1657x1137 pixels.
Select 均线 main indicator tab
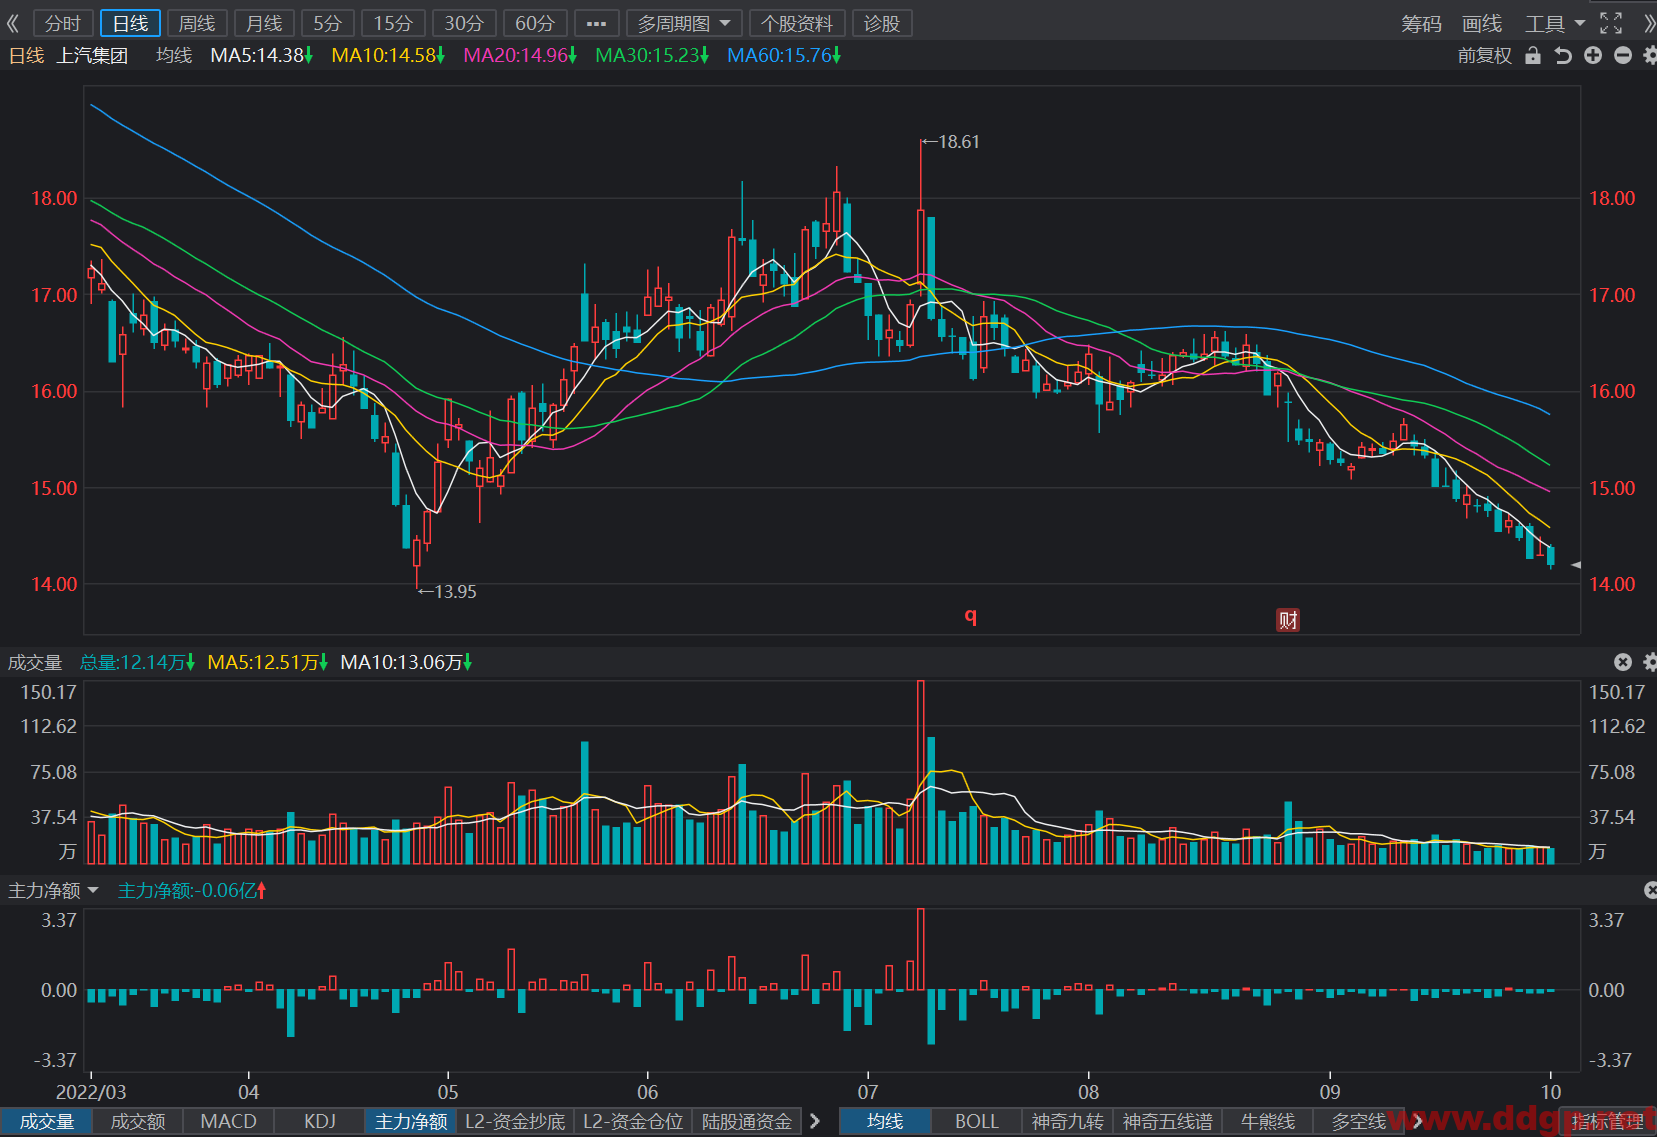click(x=885, y=1122)
